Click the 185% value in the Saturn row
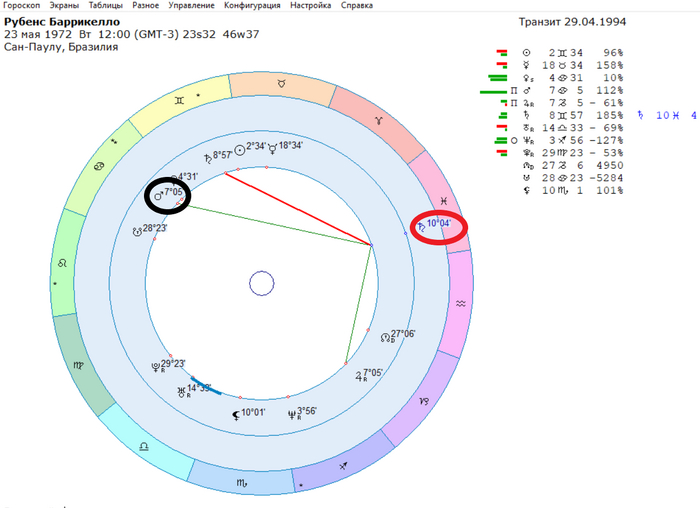Screen dimensions: 700x508 click(610, 115)
